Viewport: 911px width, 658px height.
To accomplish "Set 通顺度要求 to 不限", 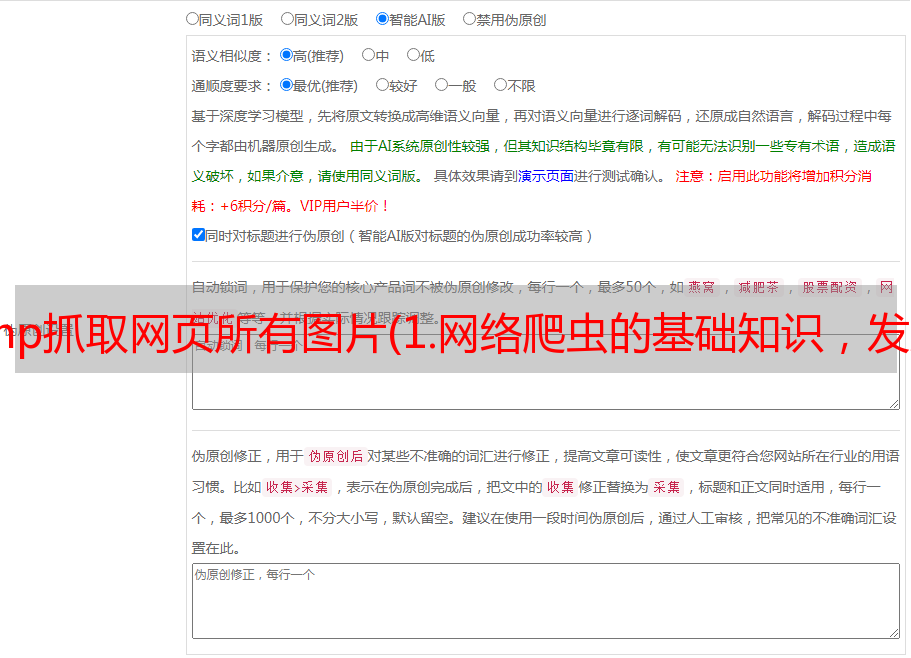I will tap(500, 85).
